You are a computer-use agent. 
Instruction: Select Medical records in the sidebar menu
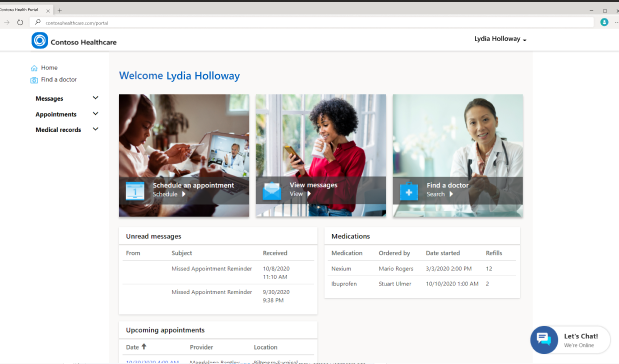[58, 129]
